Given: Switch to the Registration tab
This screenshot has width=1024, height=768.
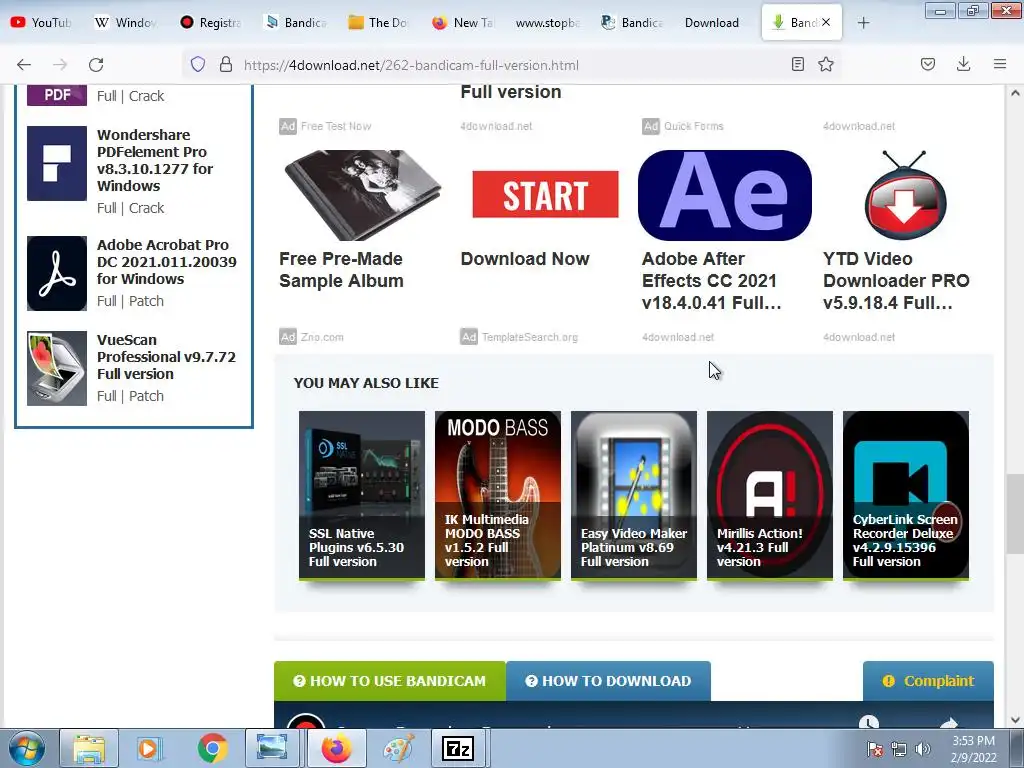Looking at the screenshot, I should 210,22.
